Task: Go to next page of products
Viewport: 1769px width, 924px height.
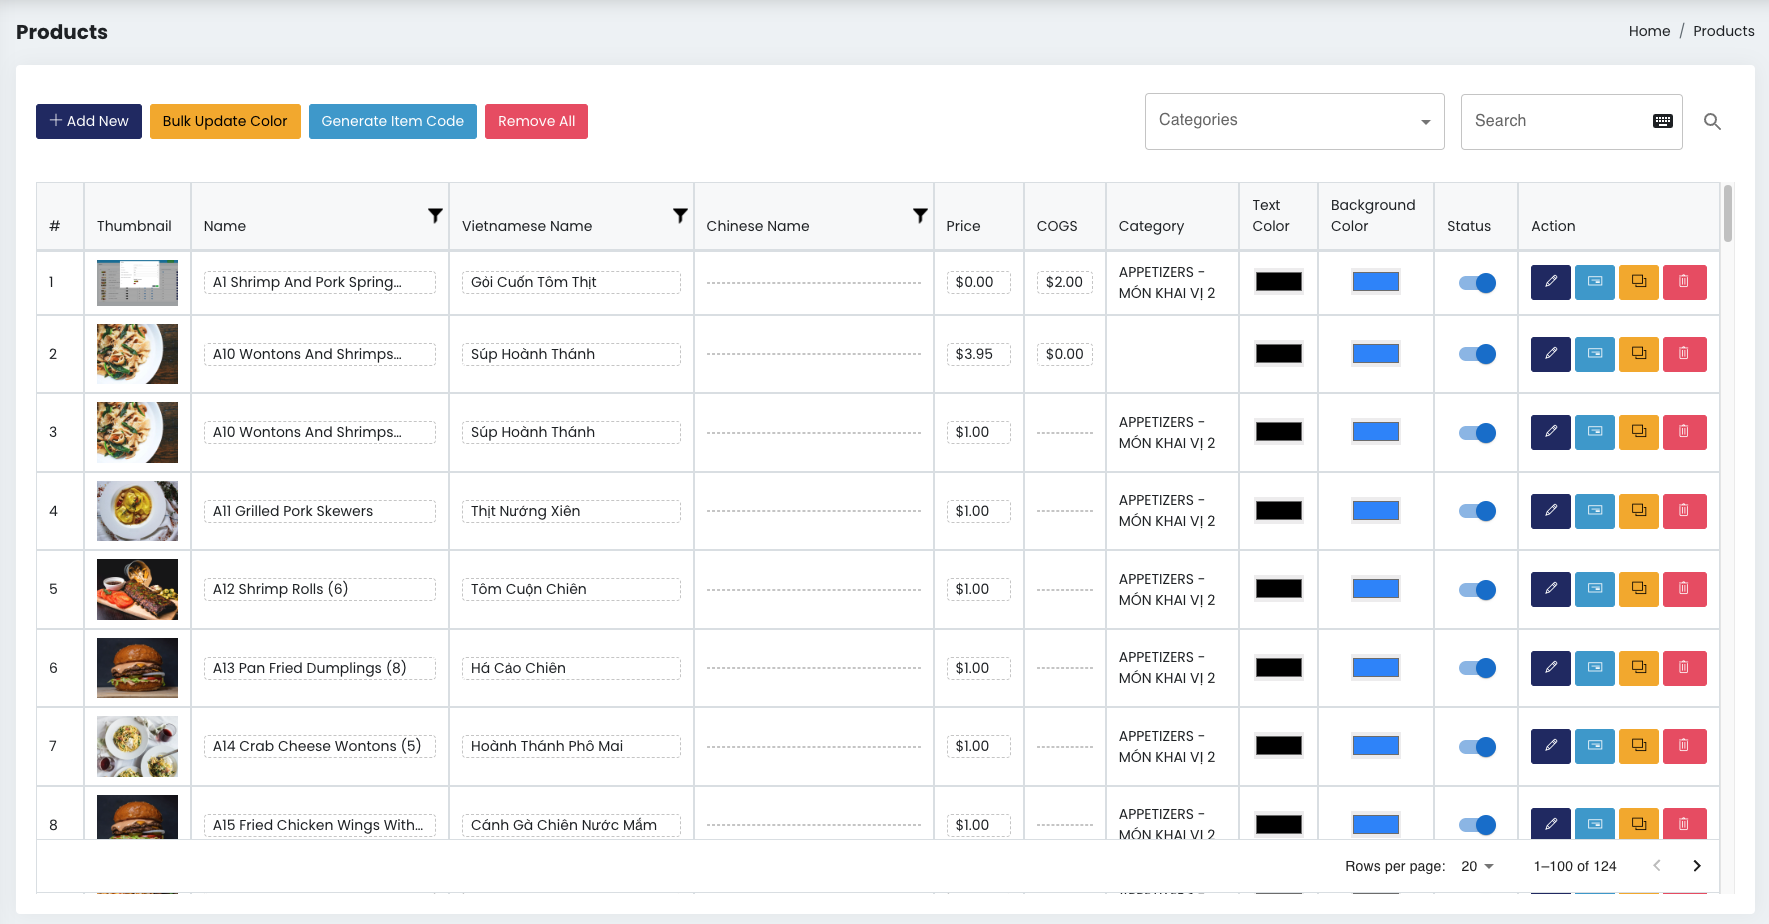Action: pos(1696,866)
